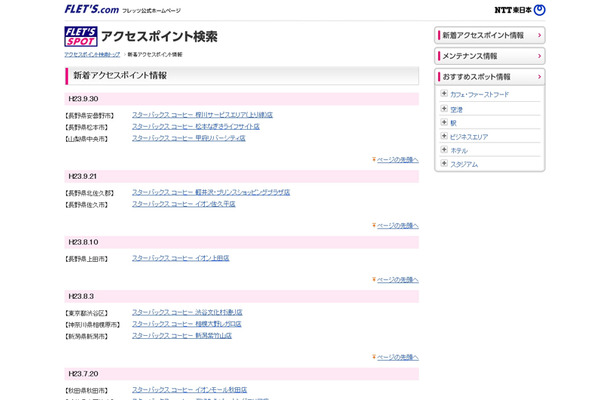This screenshot has height=400, width=610.
Task: Click the NTT東日本 logo
Action: (520, 10)
